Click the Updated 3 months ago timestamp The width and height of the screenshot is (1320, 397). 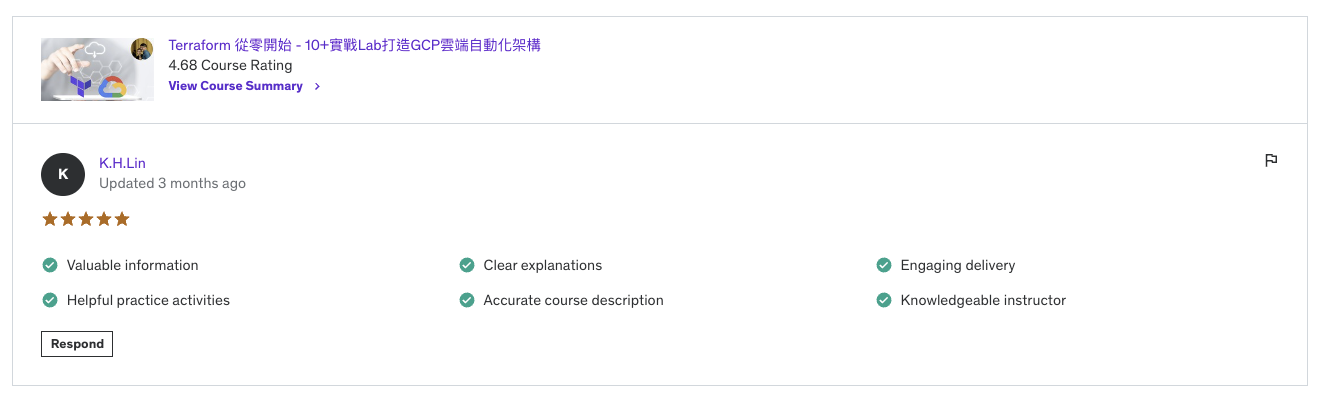point(172,183)
